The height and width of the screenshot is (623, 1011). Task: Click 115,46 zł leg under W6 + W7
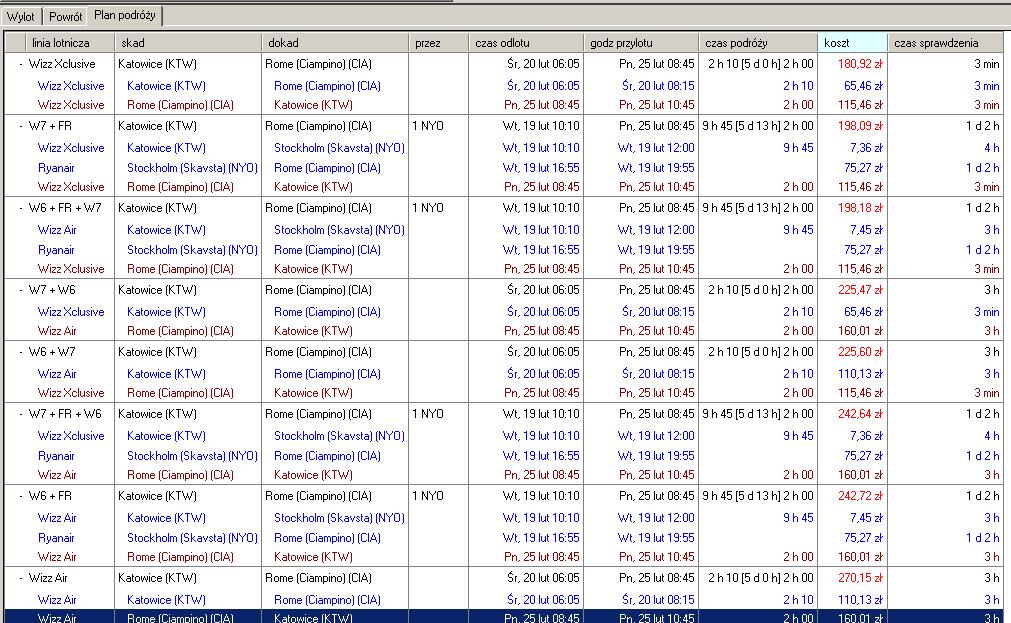coord(860,393)
